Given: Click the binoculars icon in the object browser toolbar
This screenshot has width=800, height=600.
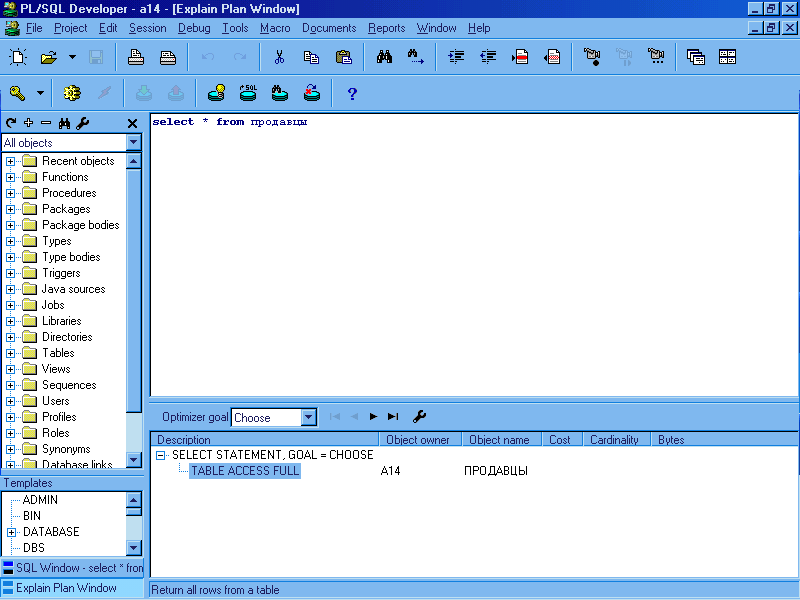Looking at the screenshot, I should (64, 123).
